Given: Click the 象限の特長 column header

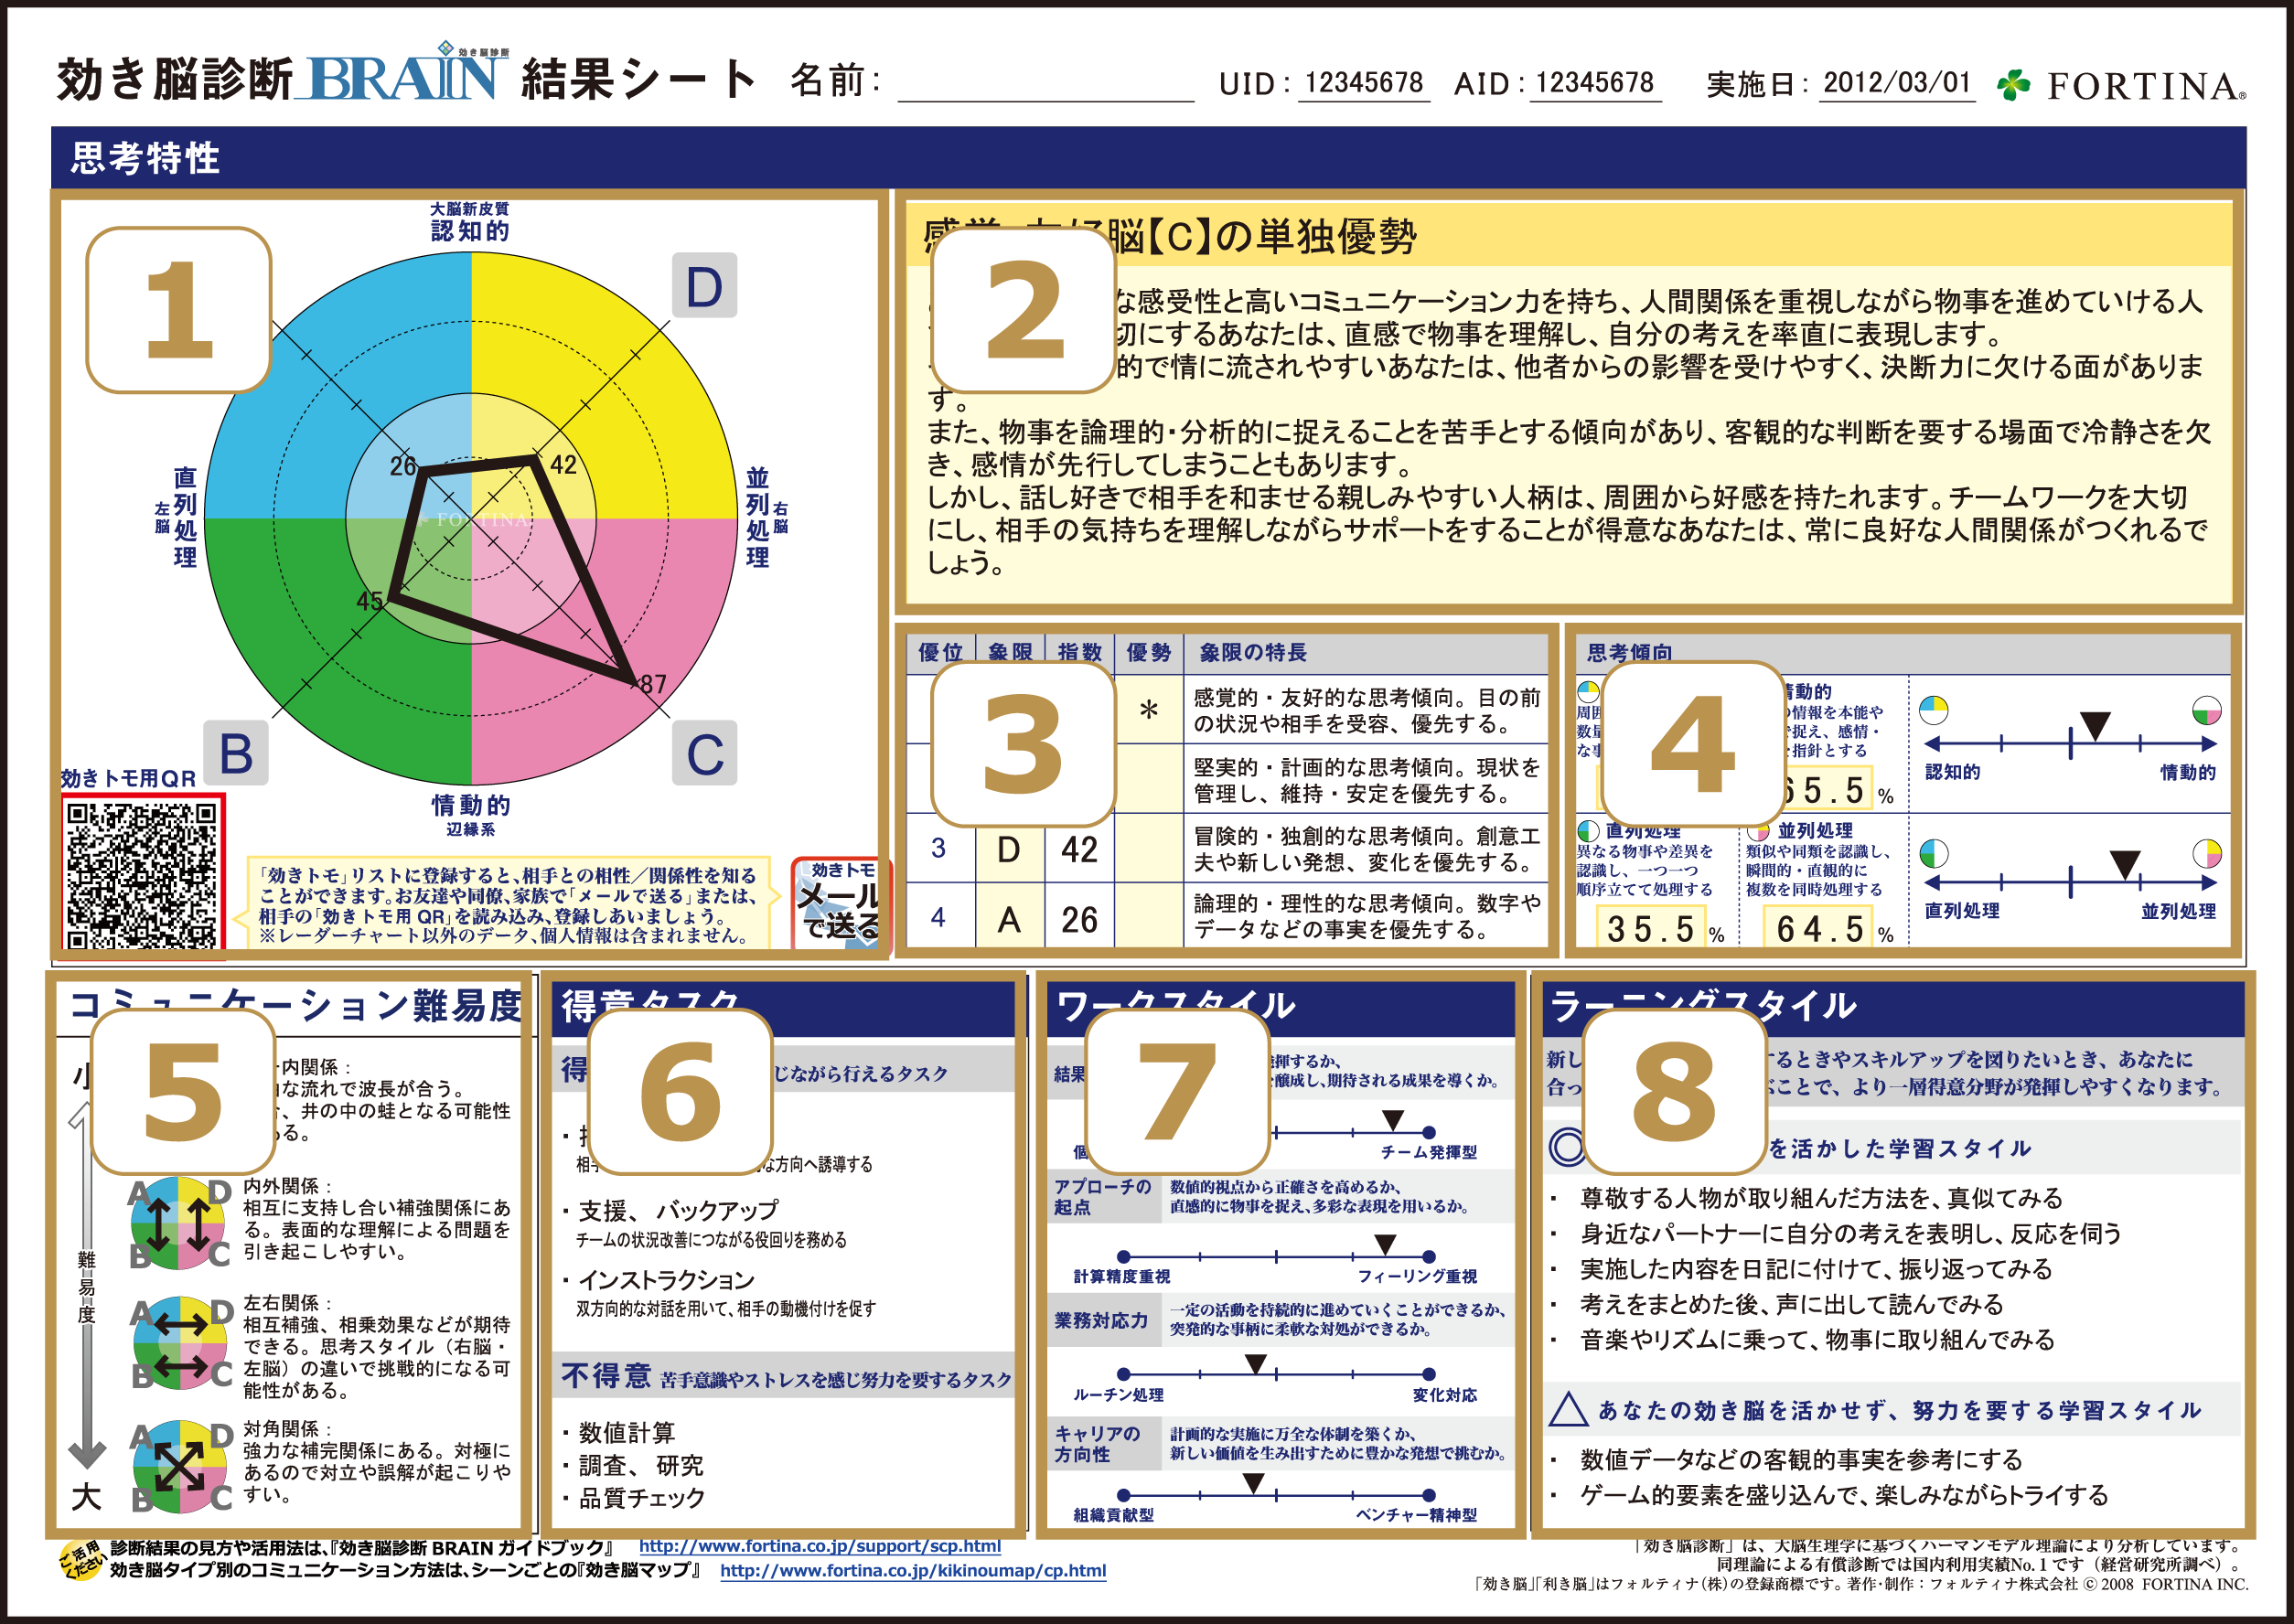Looking at the screenshot, I should tap(1253, 652).
